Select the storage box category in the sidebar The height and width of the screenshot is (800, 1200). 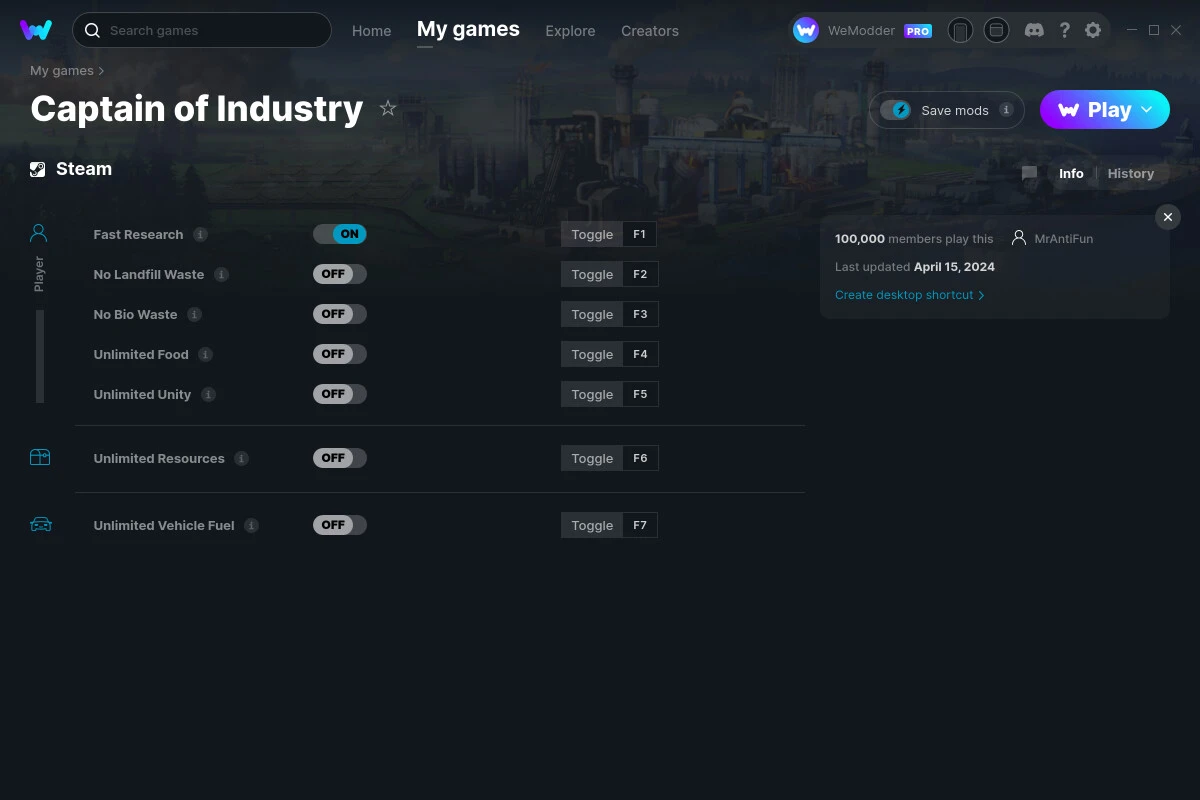point(40,457)
